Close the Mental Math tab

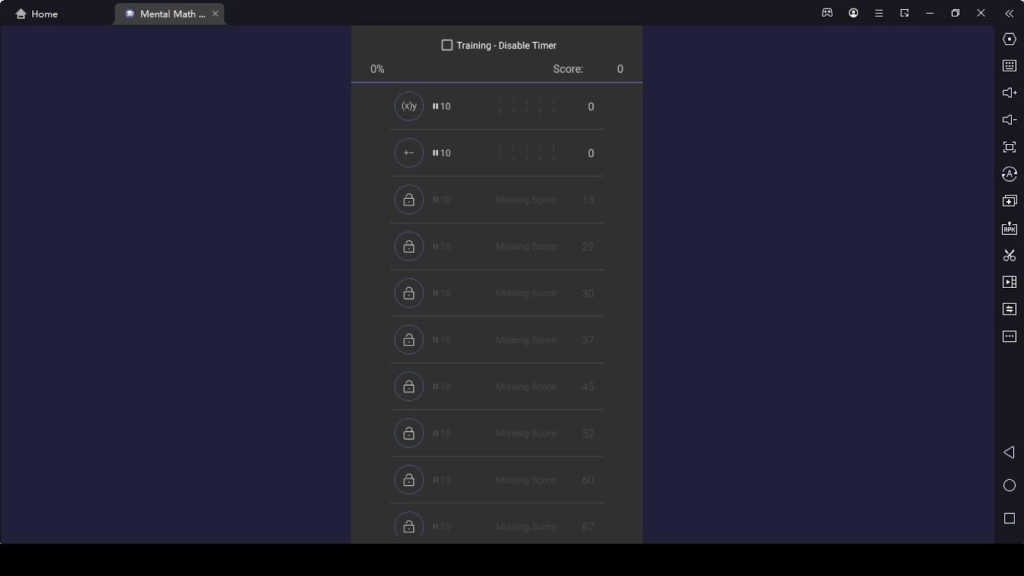[x=215, y=14]
